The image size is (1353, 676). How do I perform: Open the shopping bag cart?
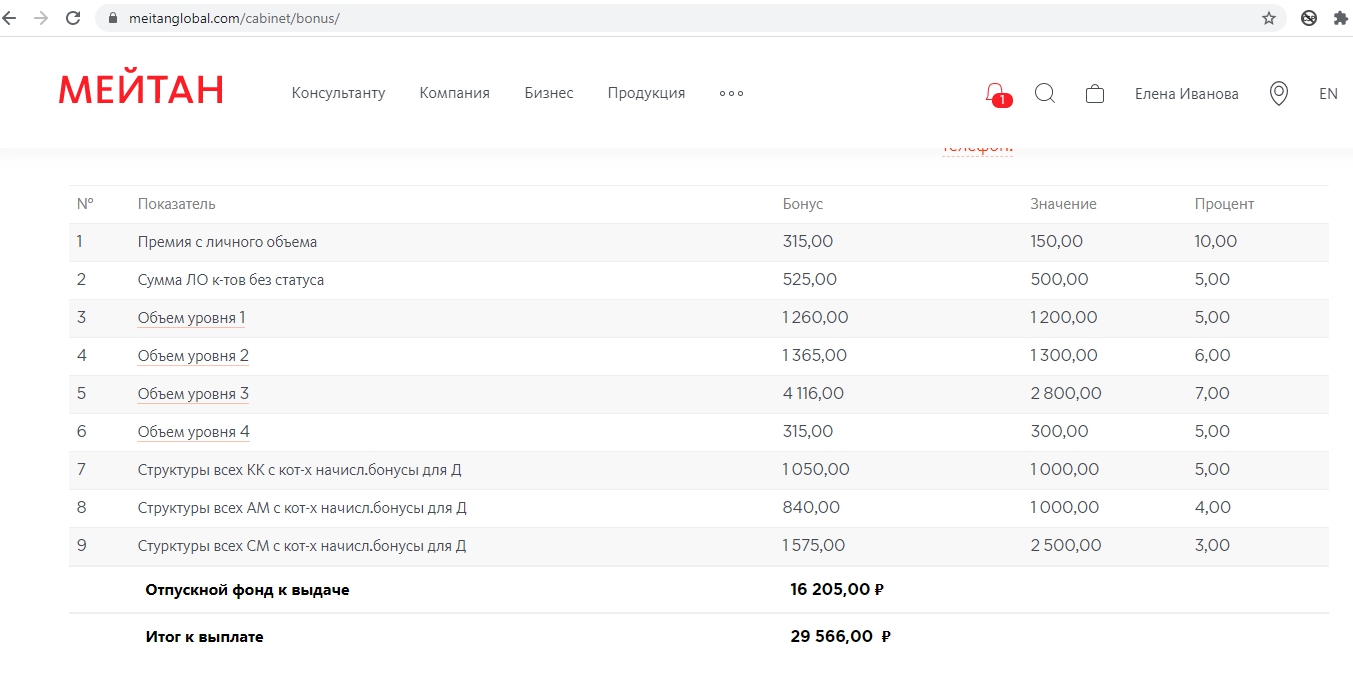1095,94
